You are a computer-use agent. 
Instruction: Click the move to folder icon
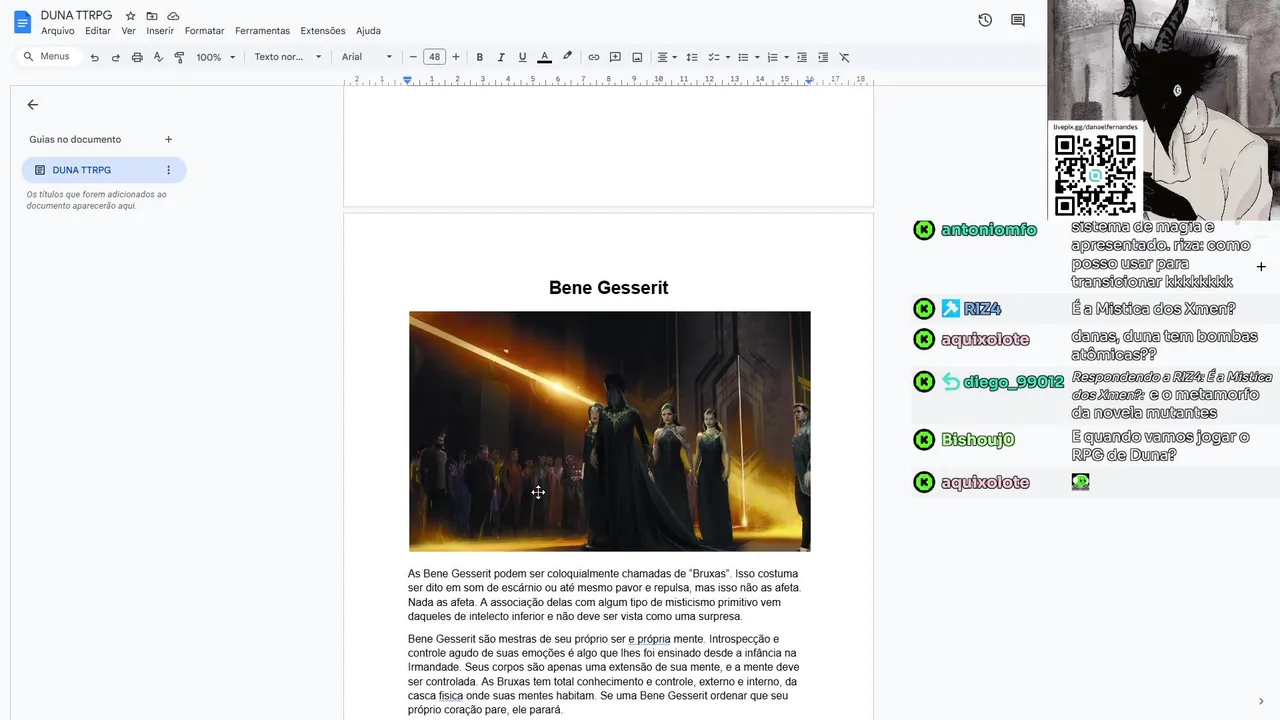pos(152,16)
